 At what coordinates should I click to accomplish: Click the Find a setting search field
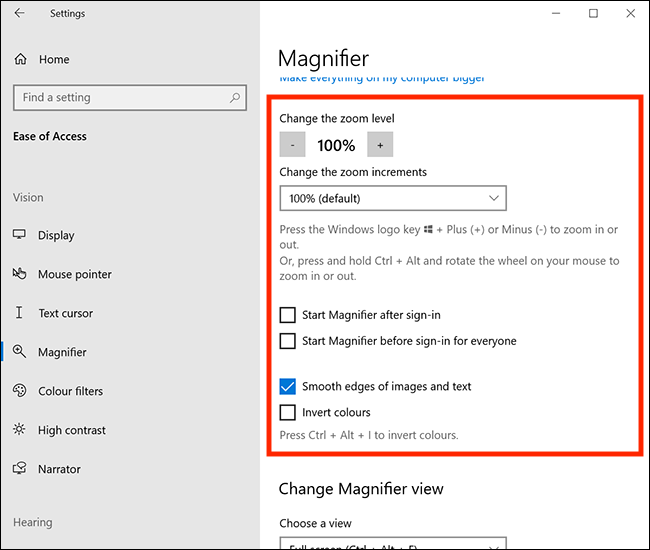click(x=120, y=98)
